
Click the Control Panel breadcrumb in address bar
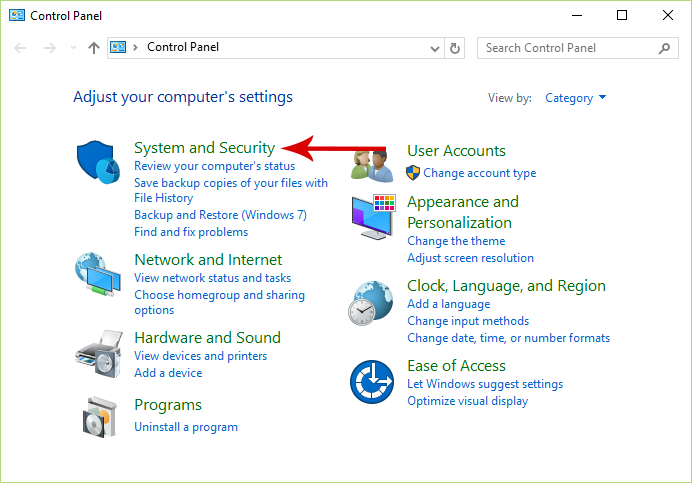pyautogui.click(x=182, y=47)
